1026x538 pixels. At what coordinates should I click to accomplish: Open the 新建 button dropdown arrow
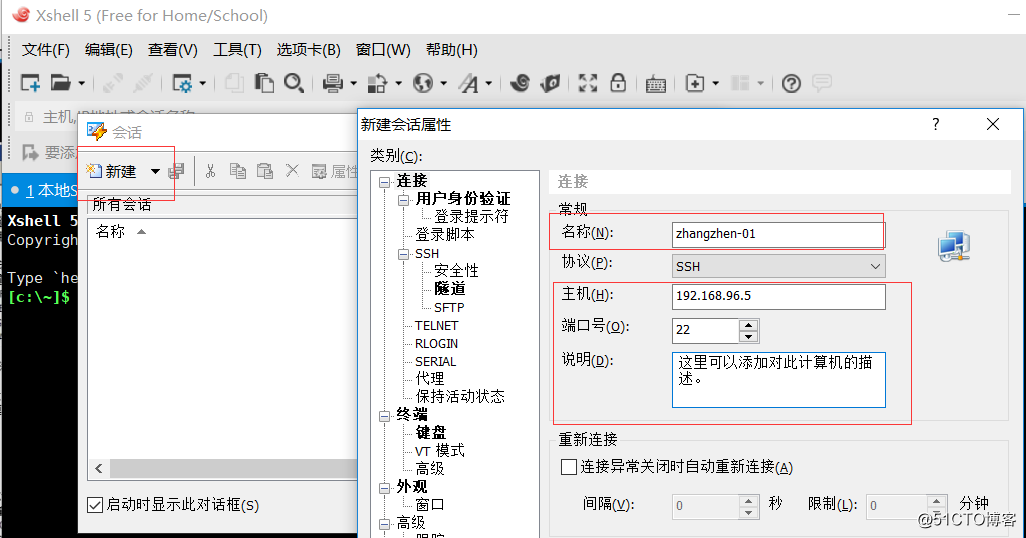[x=155, y=171]
